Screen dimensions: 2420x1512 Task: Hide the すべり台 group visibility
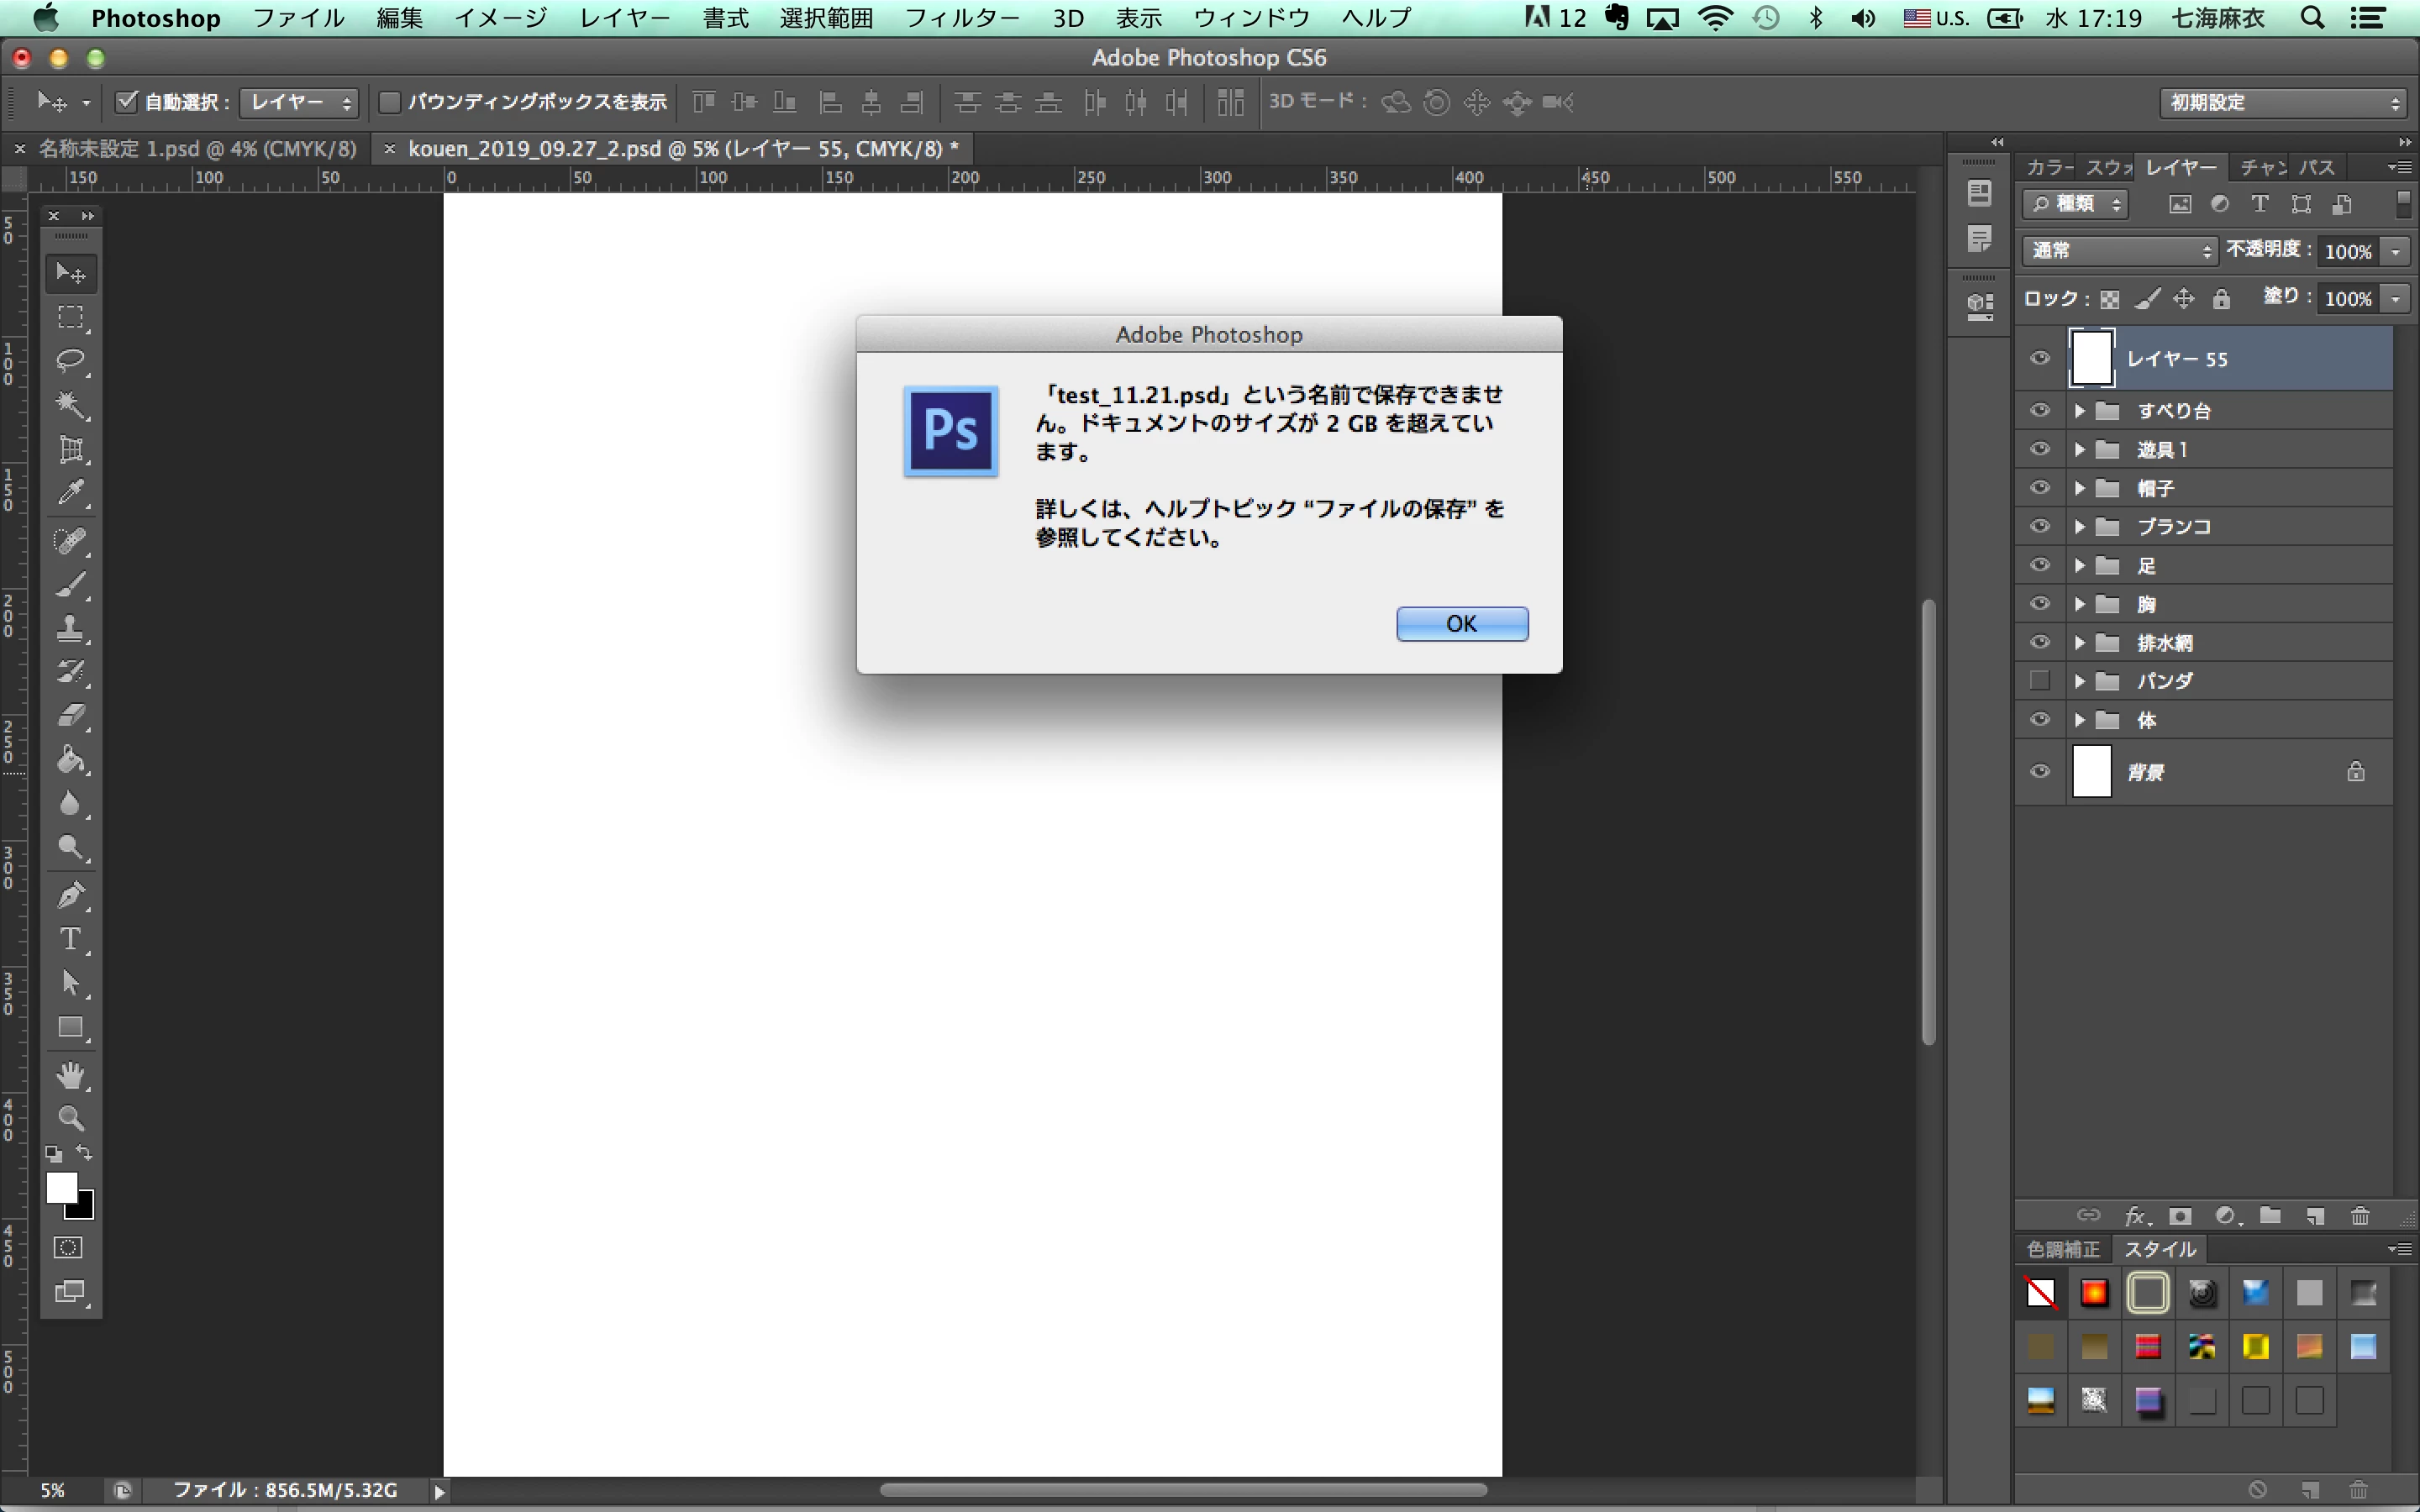tap(2040, 410)
